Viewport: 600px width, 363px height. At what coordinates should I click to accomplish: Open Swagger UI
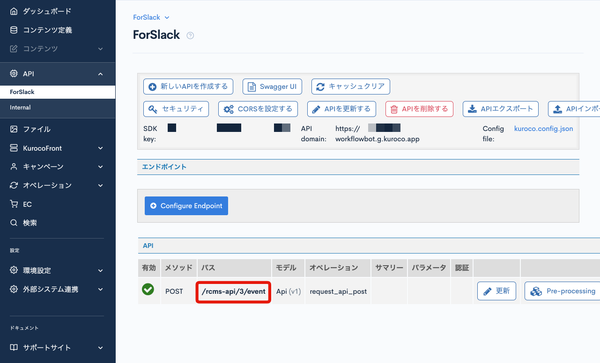[272, 86]
